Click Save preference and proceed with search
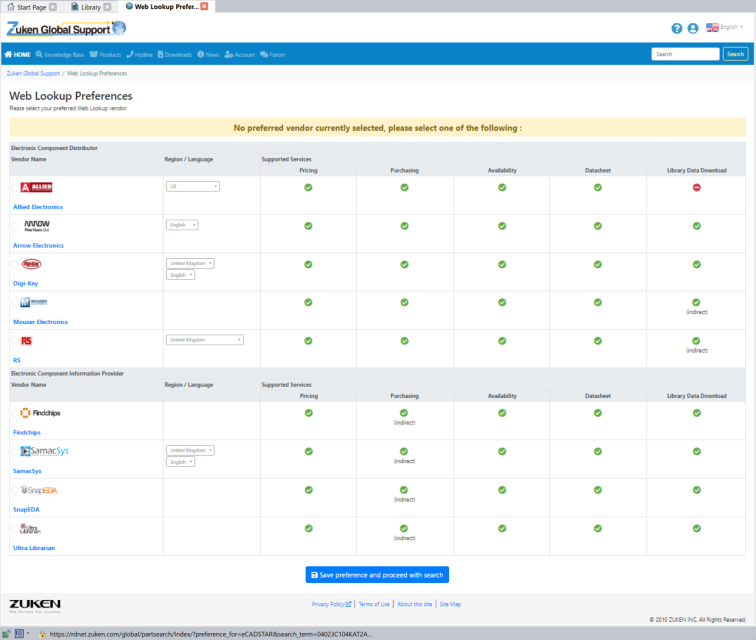756x640 pixels. pos(377,575)
